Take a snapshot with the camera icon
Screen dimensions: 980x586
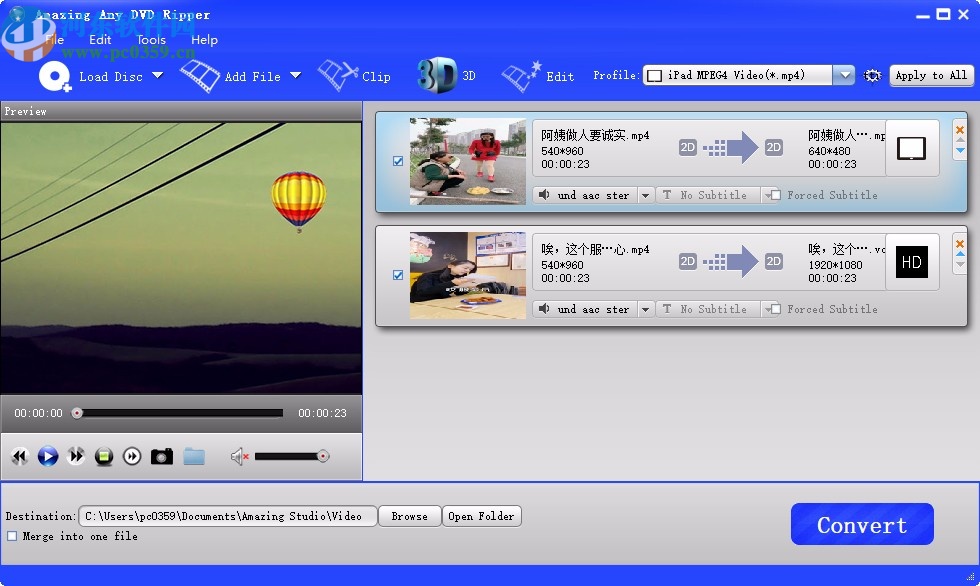[162, 456]
